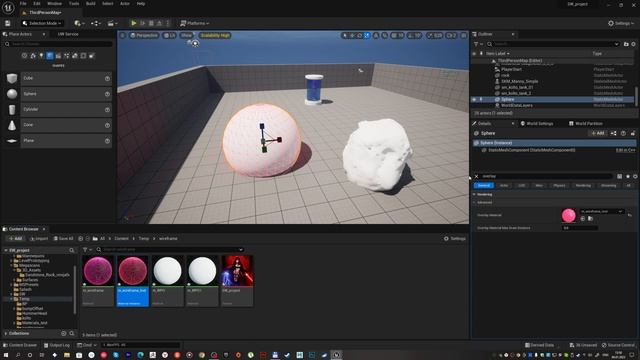
Task: Click the lock icon in the Details header
Action: pyautogui.click(x=633, y=133)
